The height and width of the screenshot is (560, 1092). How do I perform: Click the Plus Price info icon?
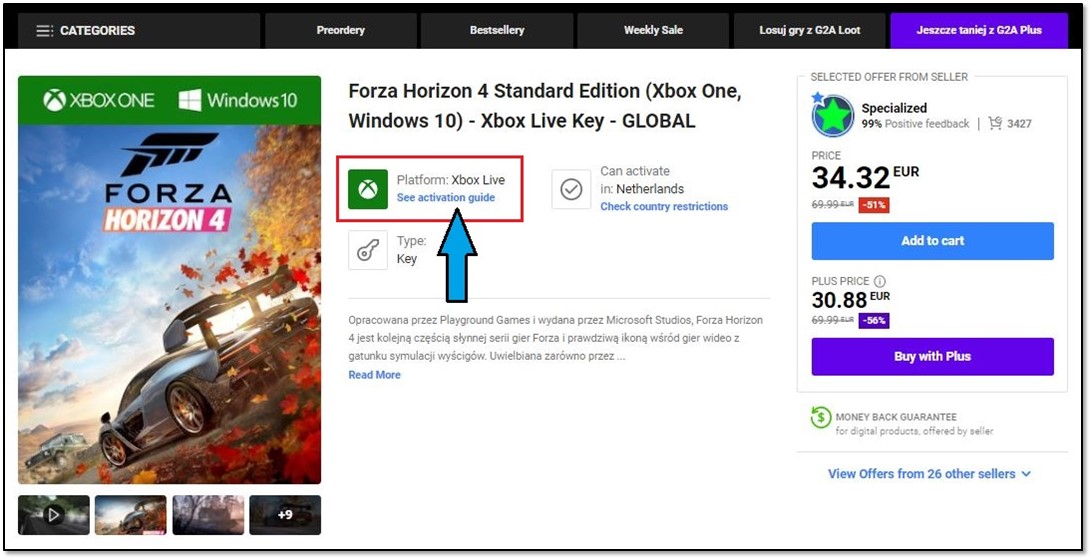click(880, 281)
